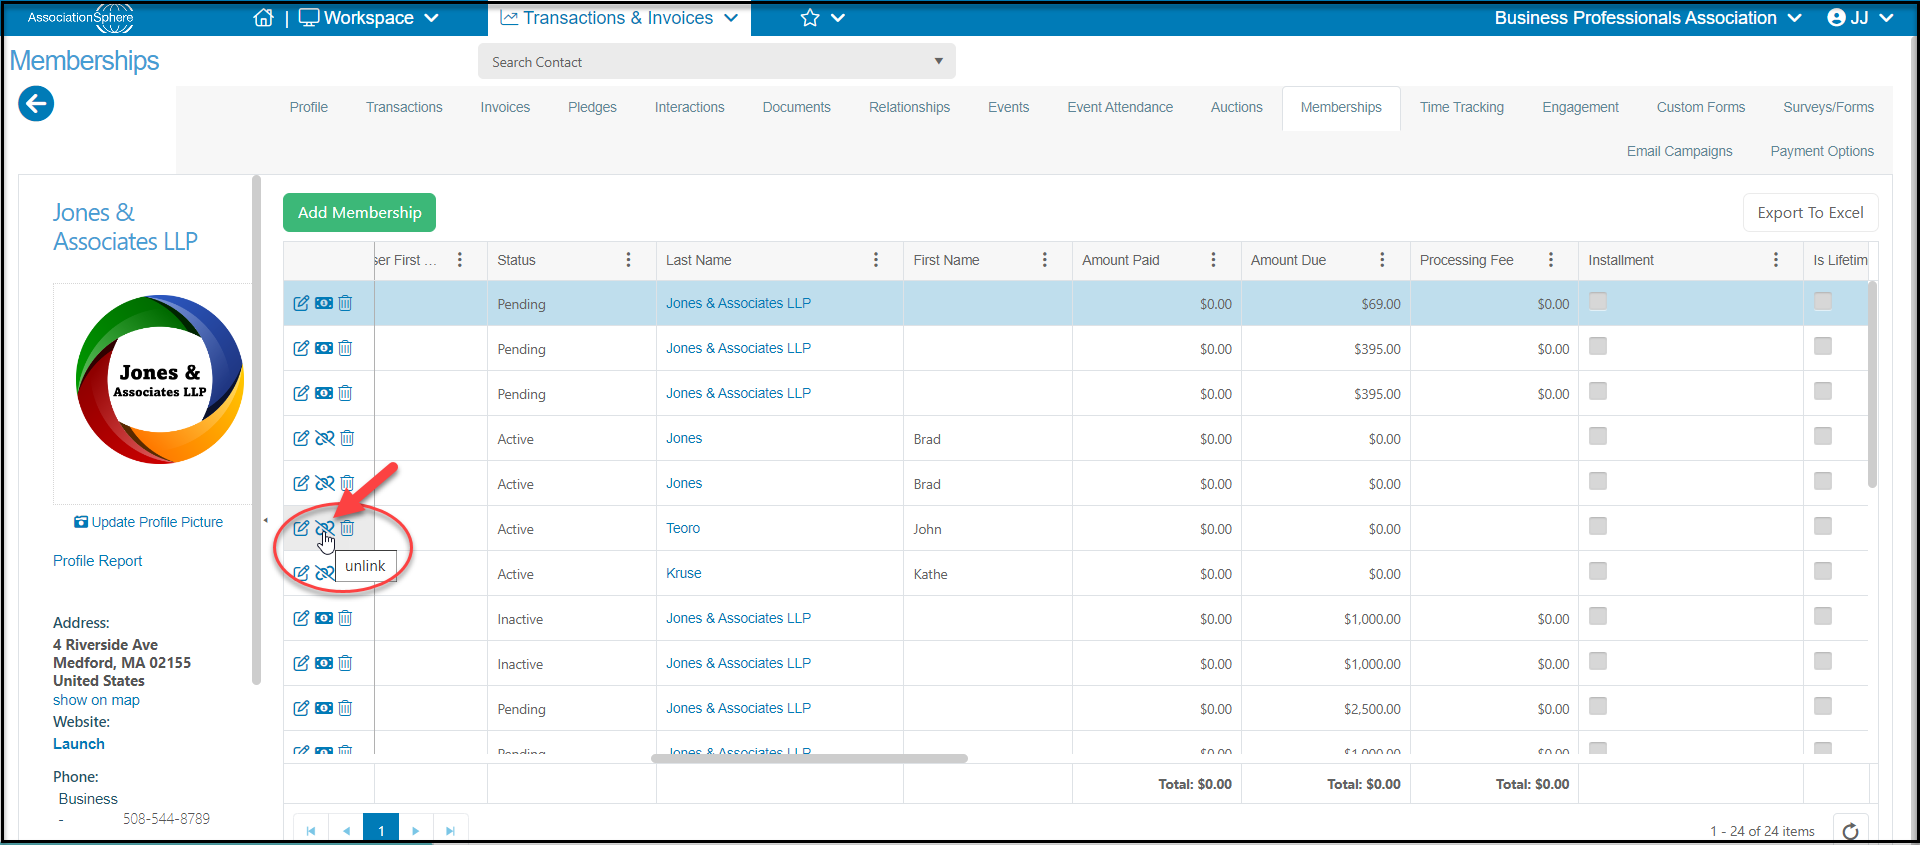Click the Profile Report link
The image size is (1920, 845).
97,561
